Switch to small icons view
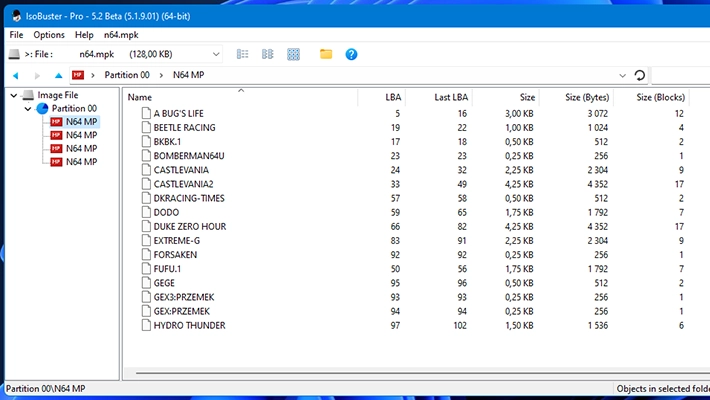710x400 pixels. (x=268, y=54)
